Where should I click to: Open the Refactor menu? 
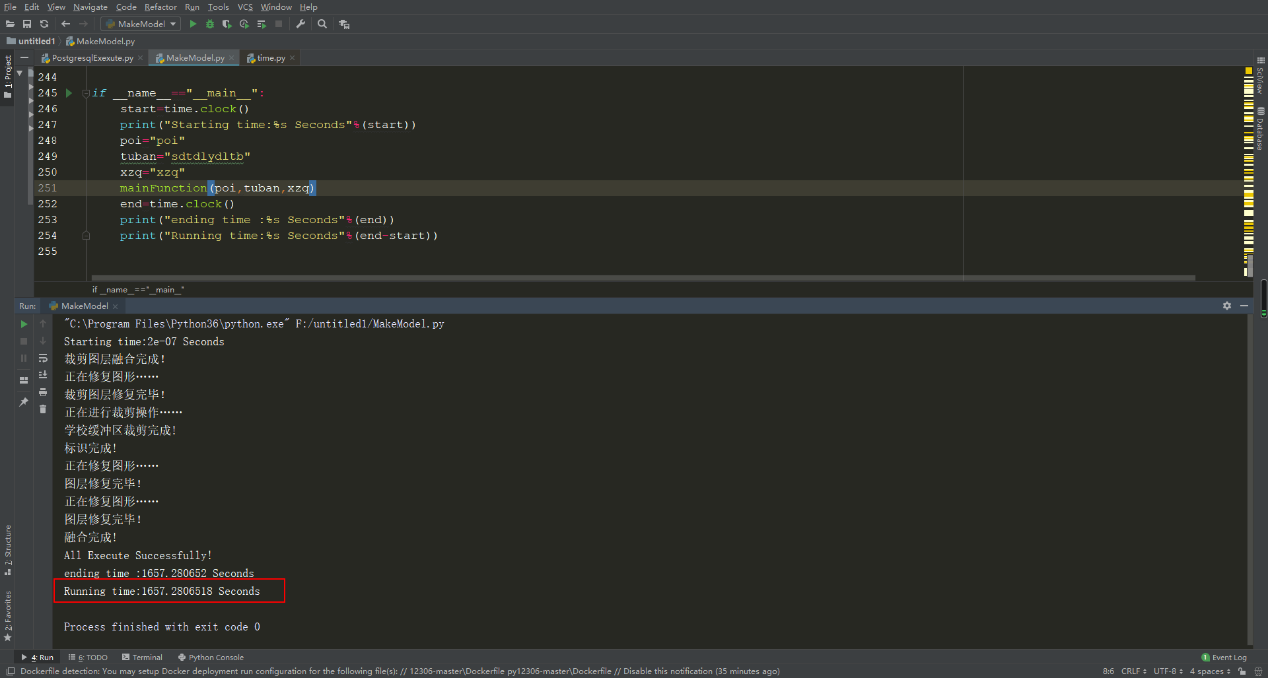click(x=160, y=7)
